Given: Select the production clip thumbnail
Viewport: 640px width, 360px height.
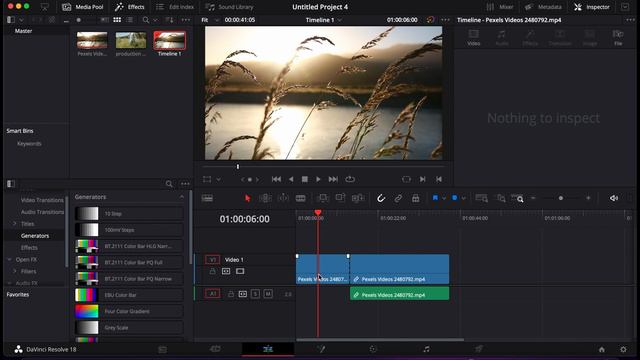Looking at the screenshot, I should [x=131, y=41].
